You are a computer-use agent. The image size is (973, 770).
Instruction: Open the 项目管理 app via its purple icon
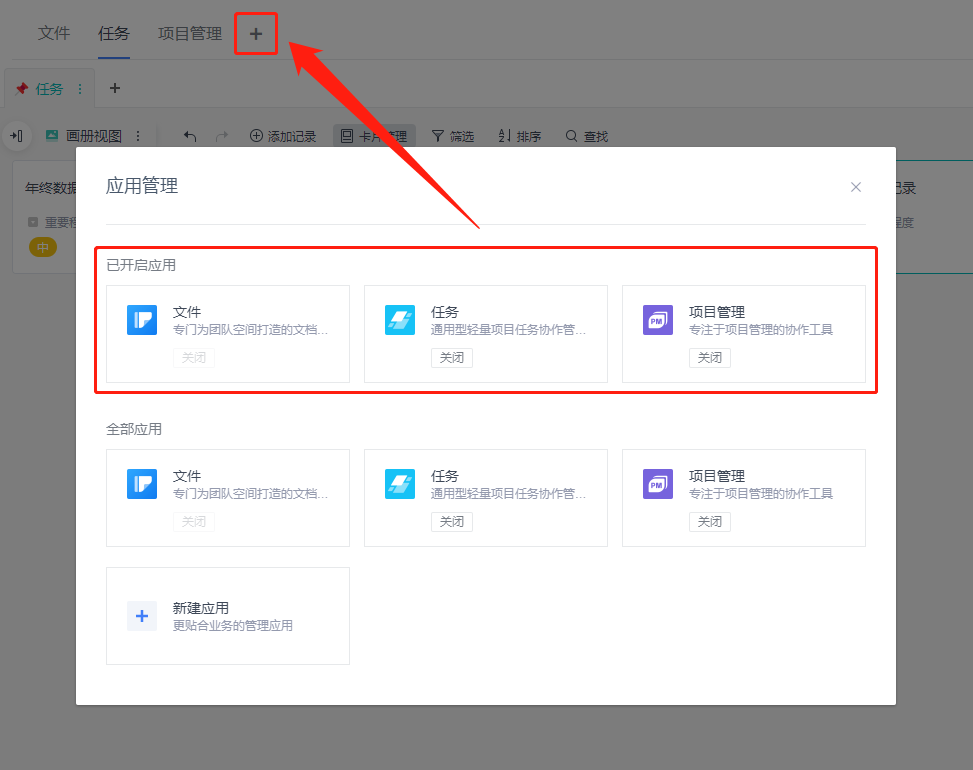tap(657, 320)
